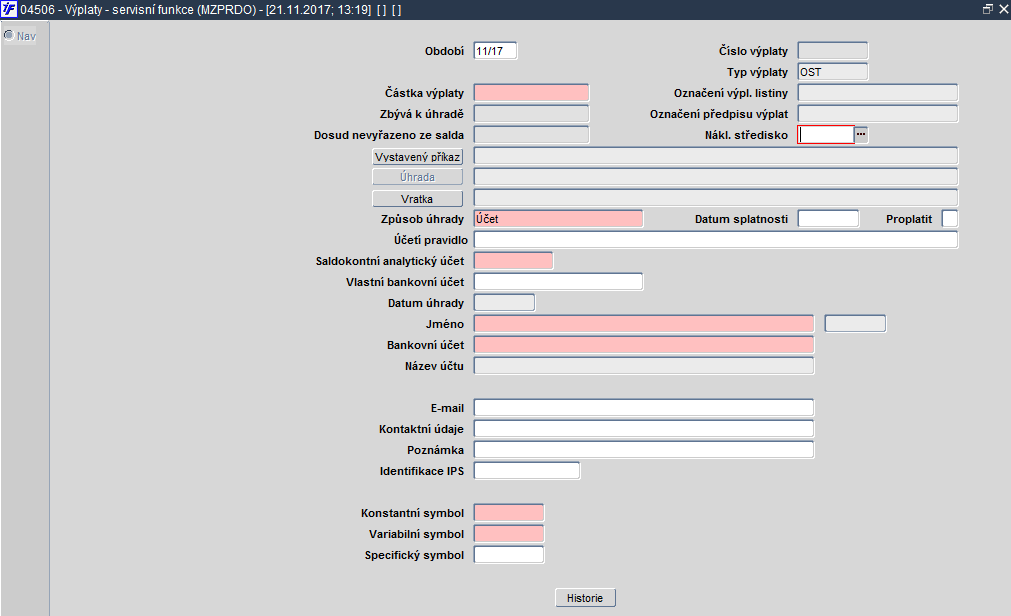Click the Poznámka input field
Screen dimensions: 1011x616
[643, 450]
